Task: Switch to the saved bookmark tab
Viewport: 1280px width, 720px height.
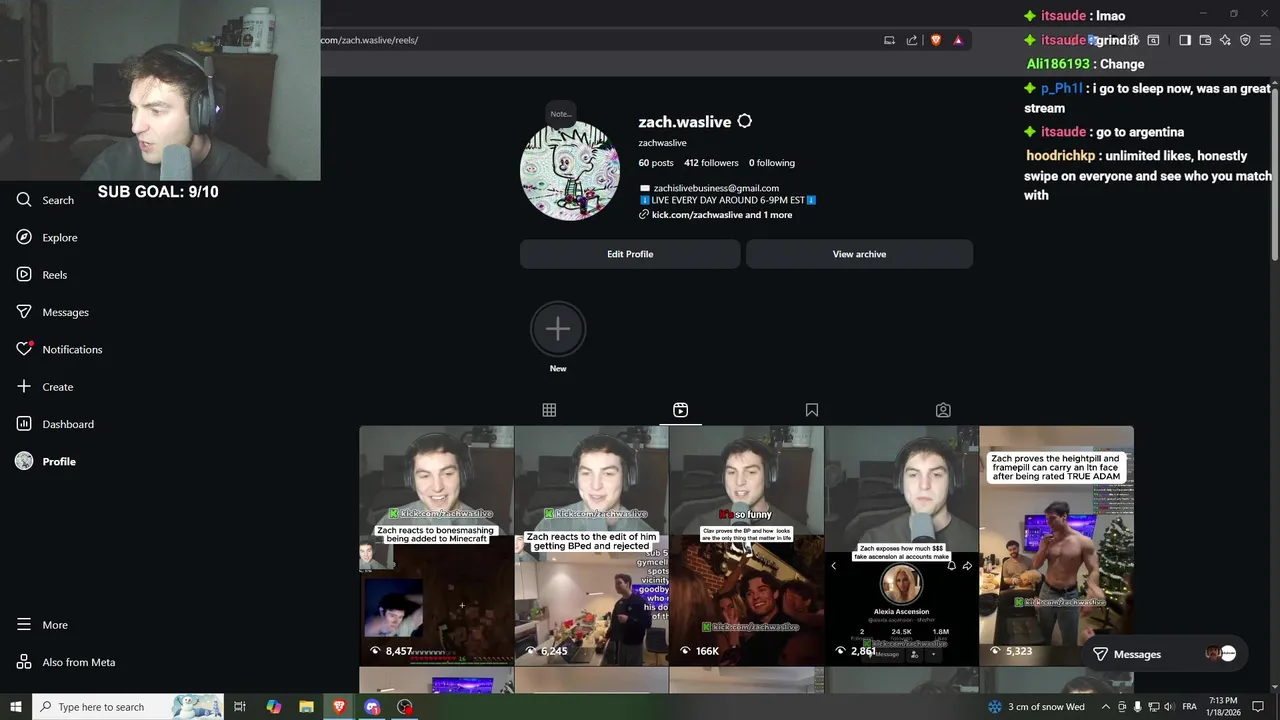Action: click(x=812, y=410)
